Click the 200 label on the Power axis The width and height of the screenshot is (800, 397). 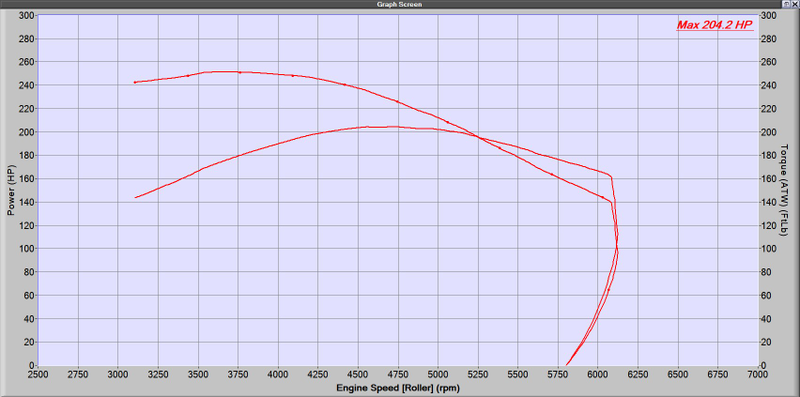[27, 132]
